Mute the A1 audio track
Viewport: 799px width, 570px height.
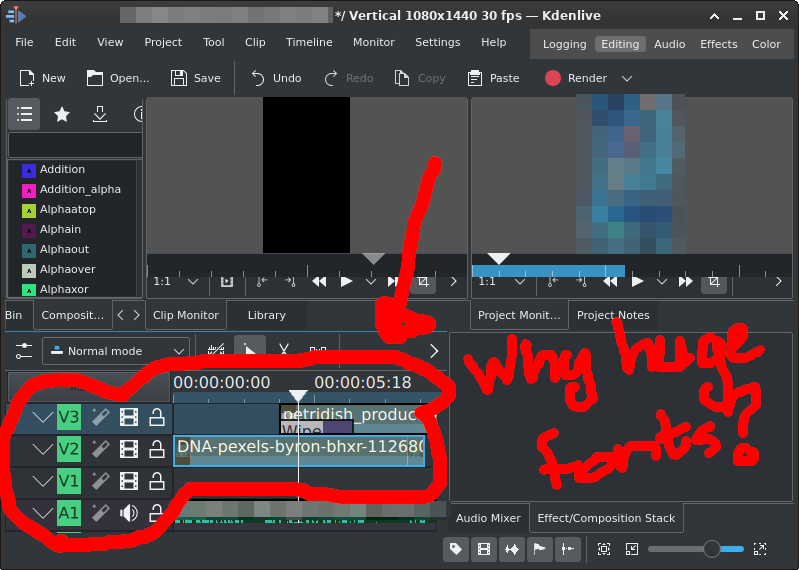(x=128, y=513)
